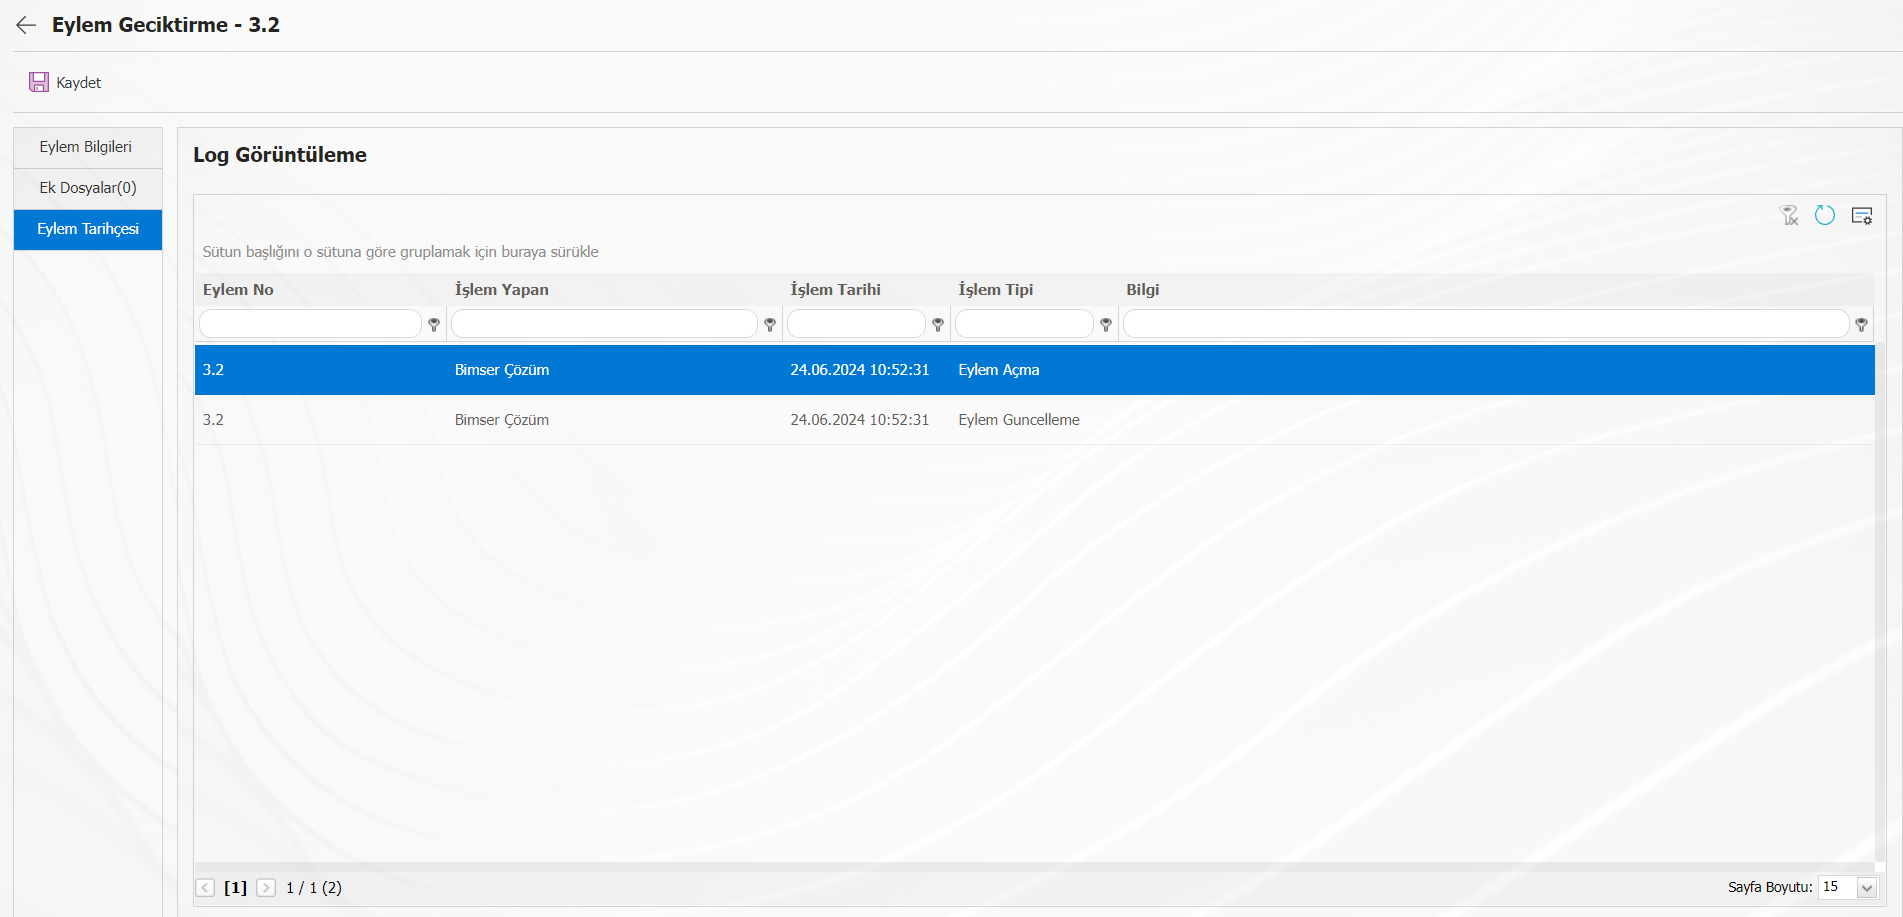Sort by İşlem Yapan column header
This screenshot has width=1903, height=917.
pos(501,289)
